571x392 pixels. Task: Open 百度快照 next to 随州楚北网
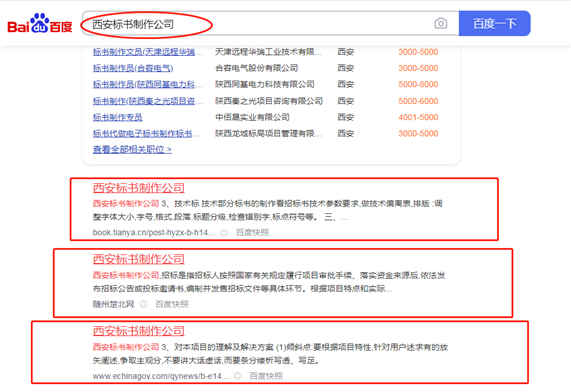pyautogui.click(x=172, y=304)
